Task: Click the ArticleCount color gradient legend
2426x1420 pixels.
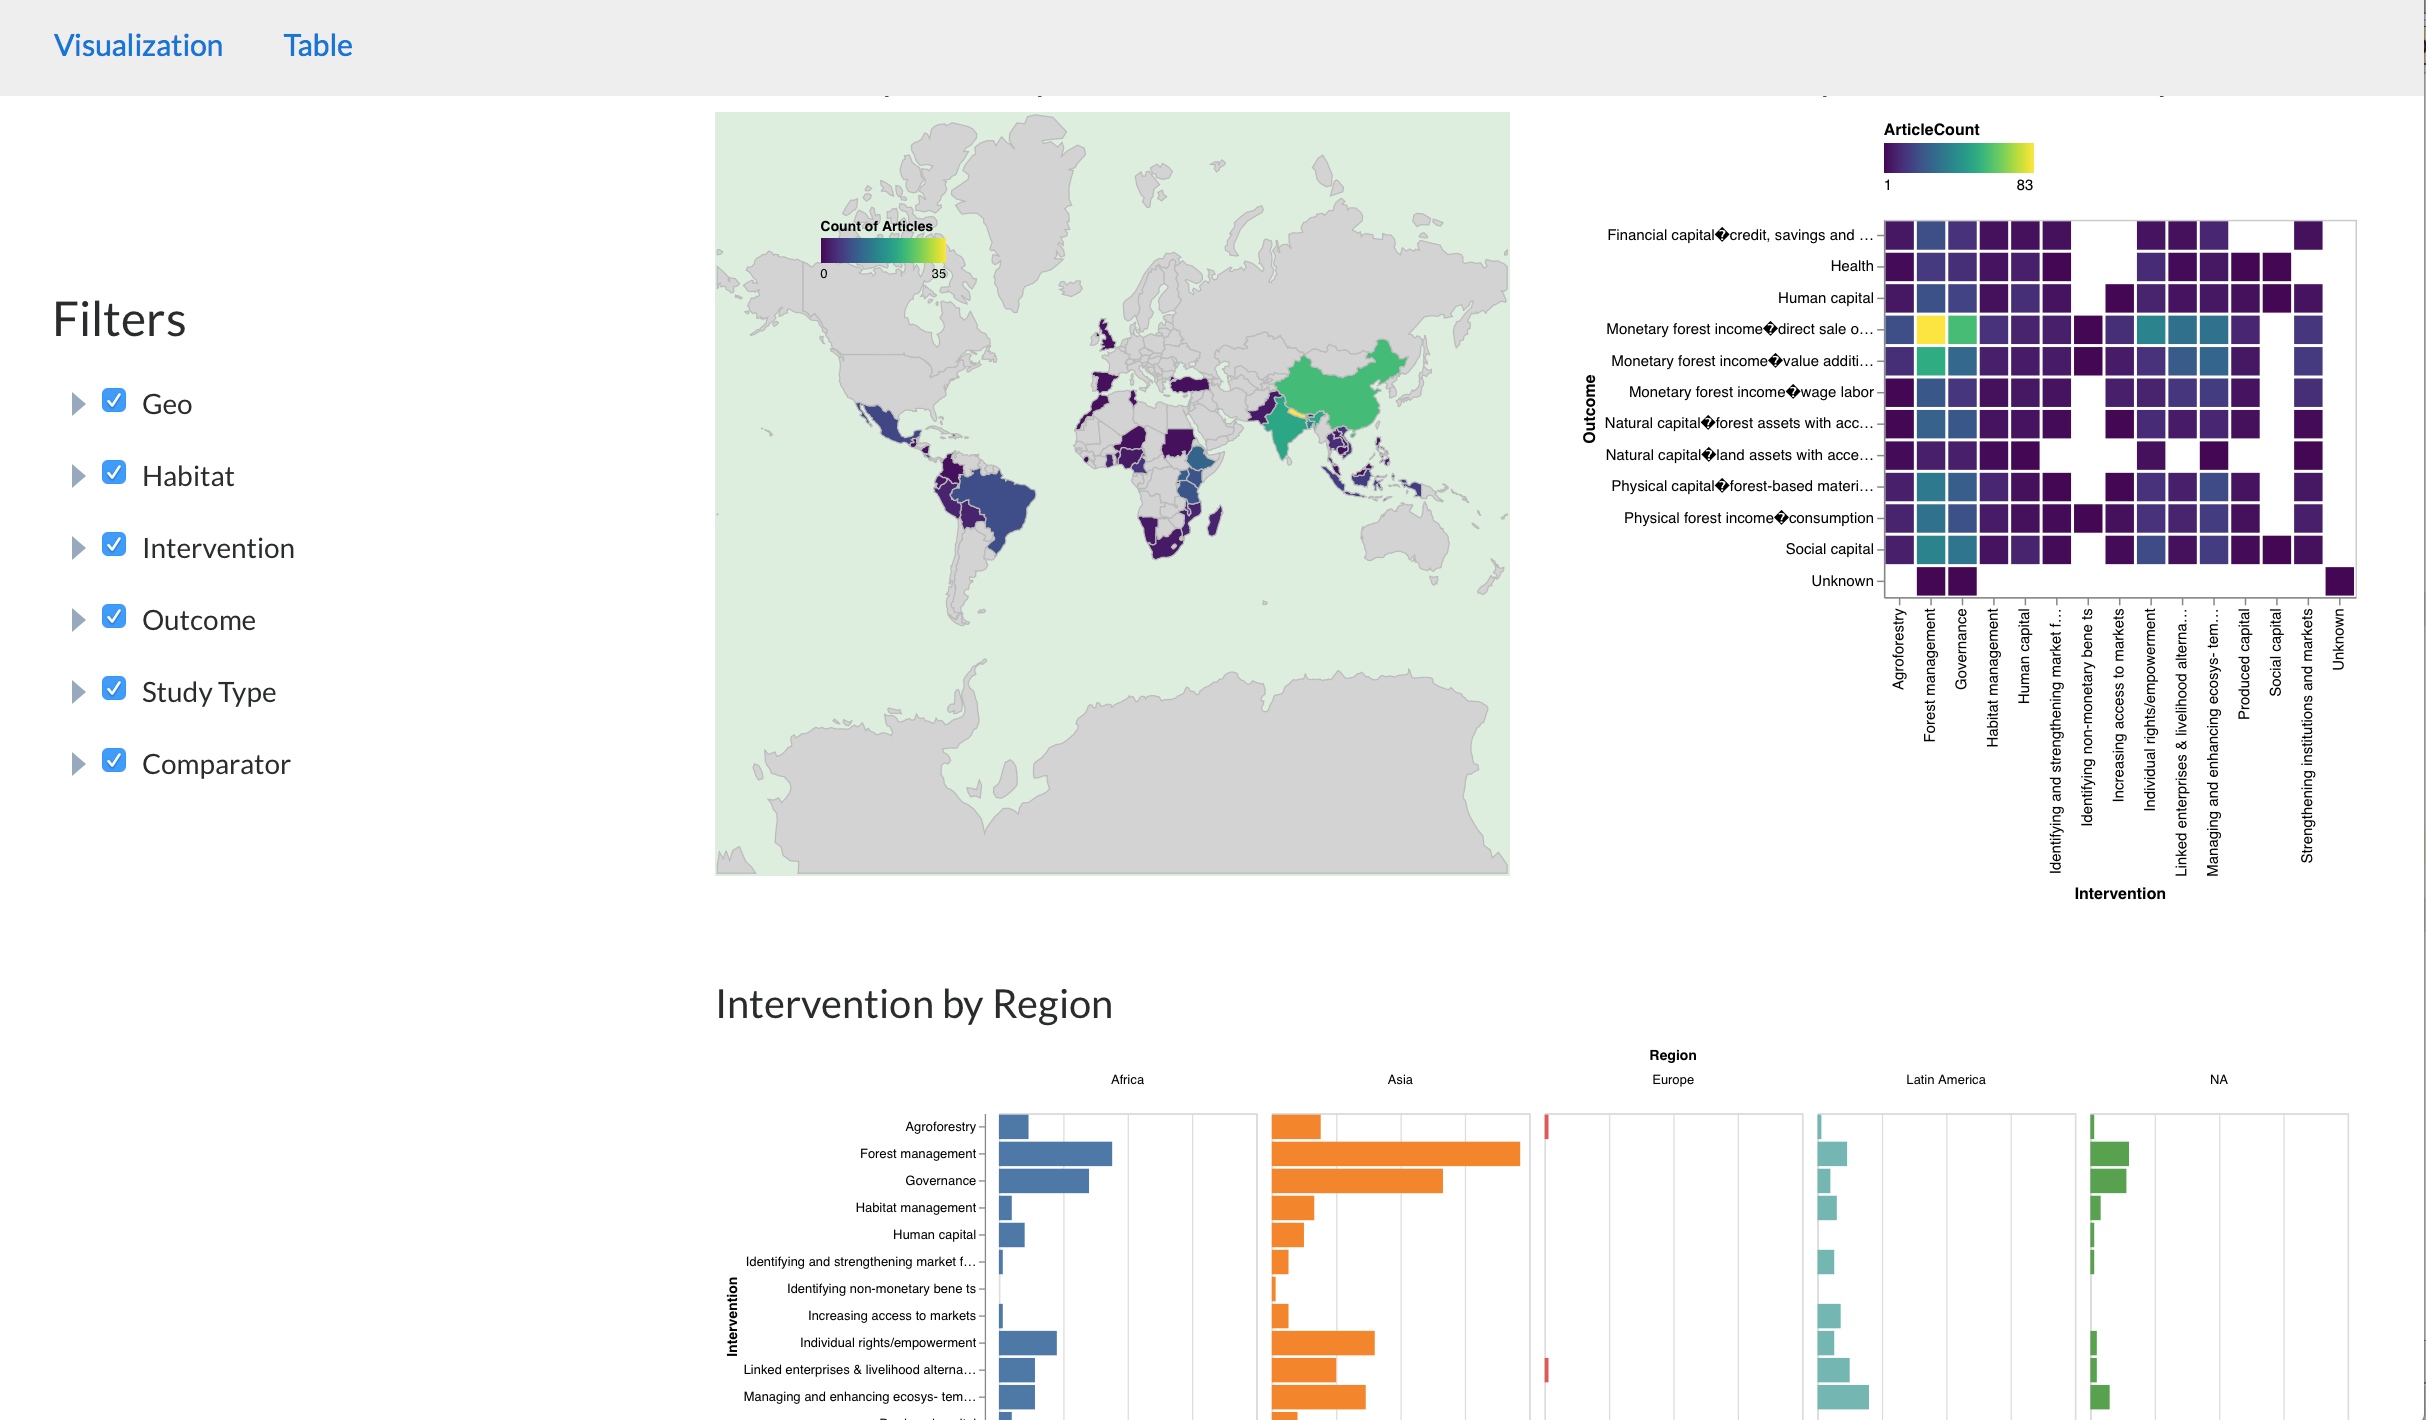Action: click(x=1957, y=158)
